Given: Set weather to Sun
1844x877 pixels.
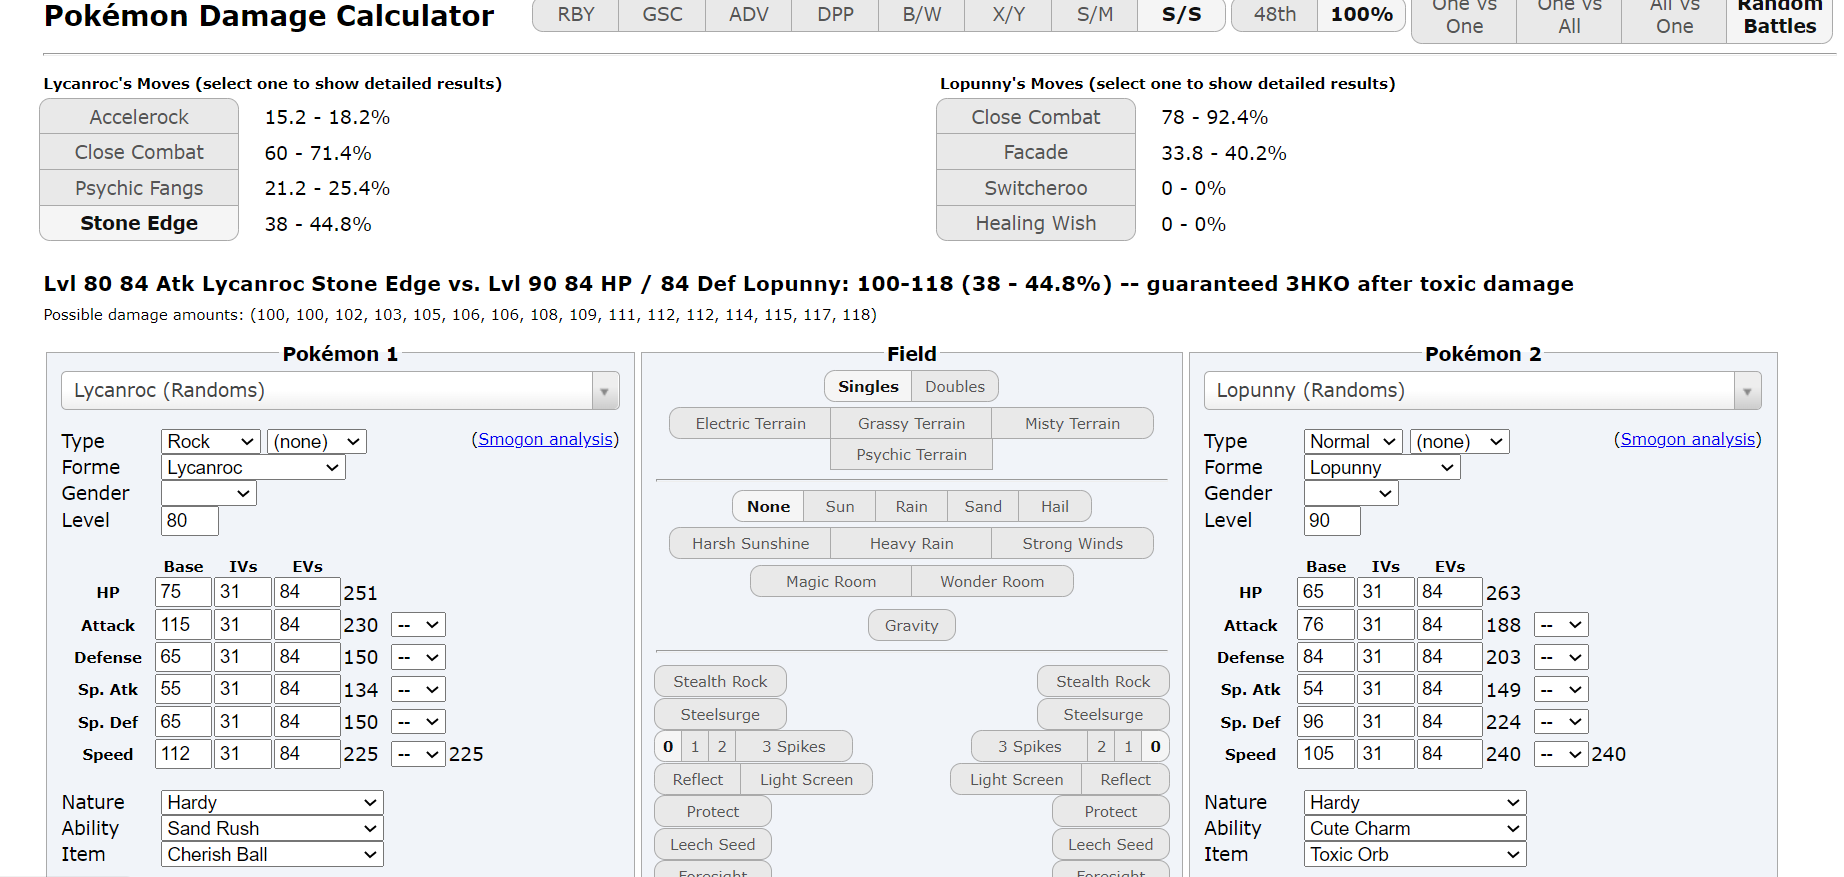Looking at the screenshot, I should tap(840, 506).
